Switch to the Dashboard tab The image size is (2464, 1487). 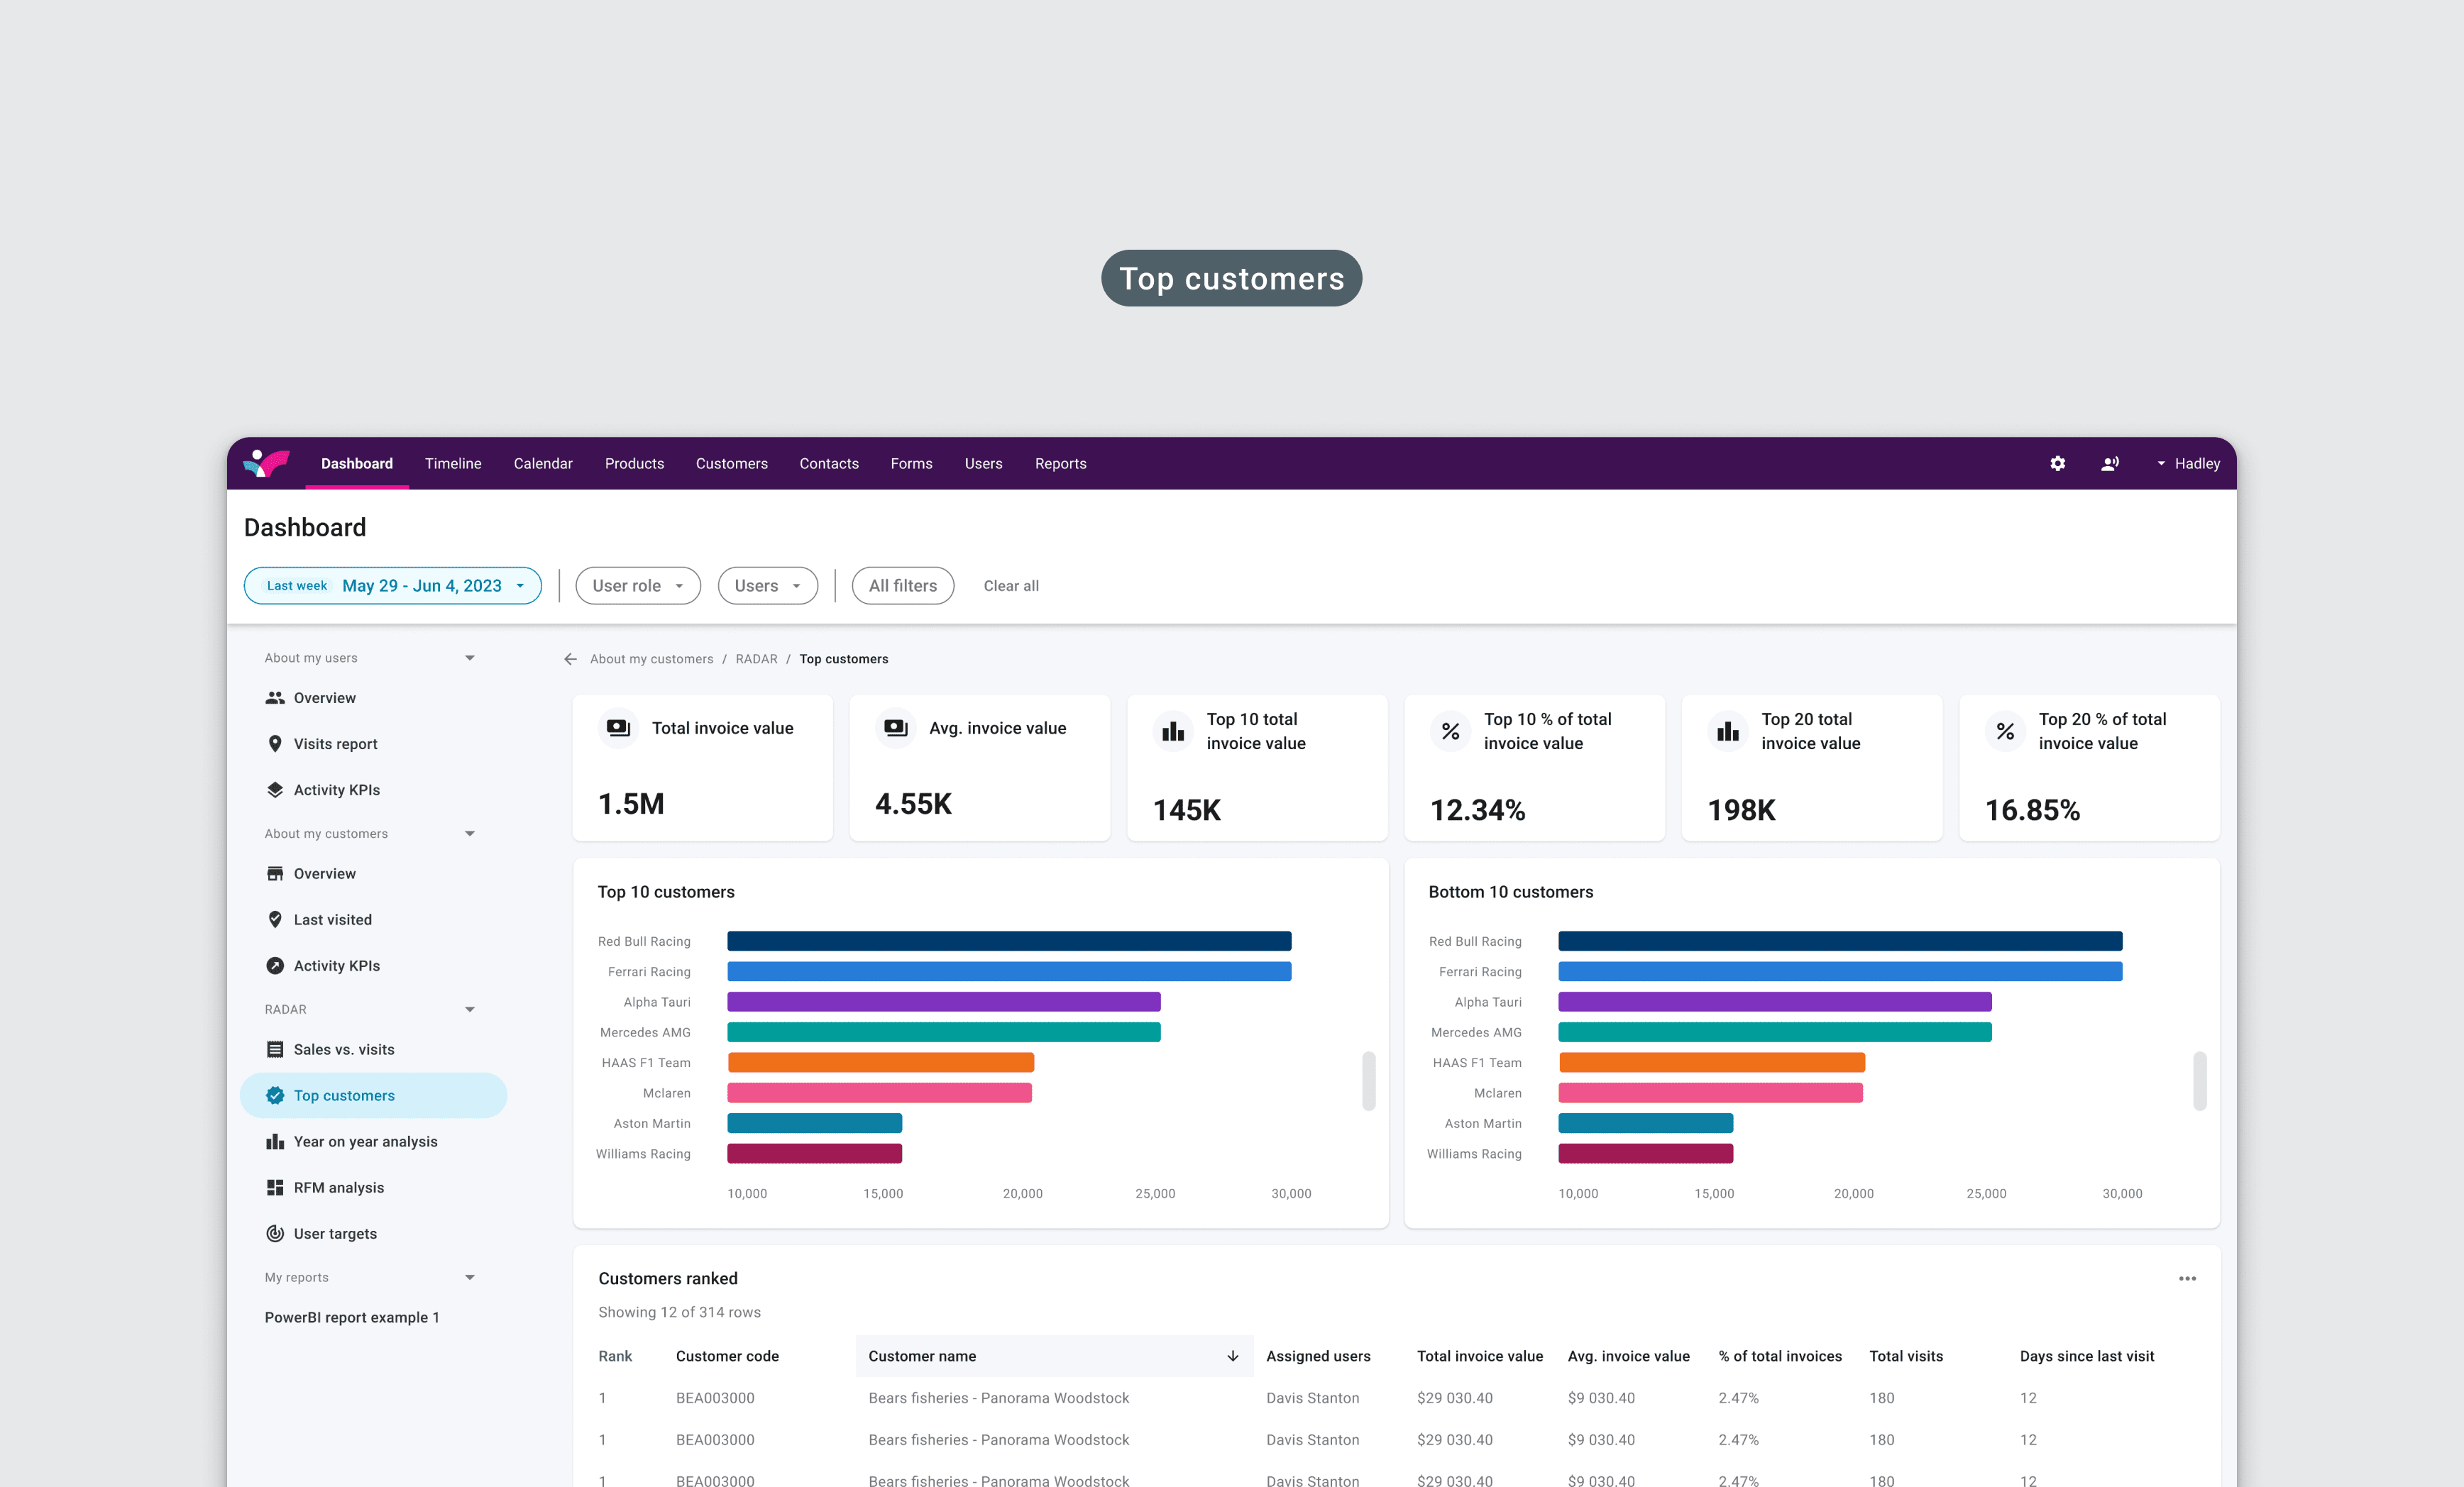tap(357, 464)
